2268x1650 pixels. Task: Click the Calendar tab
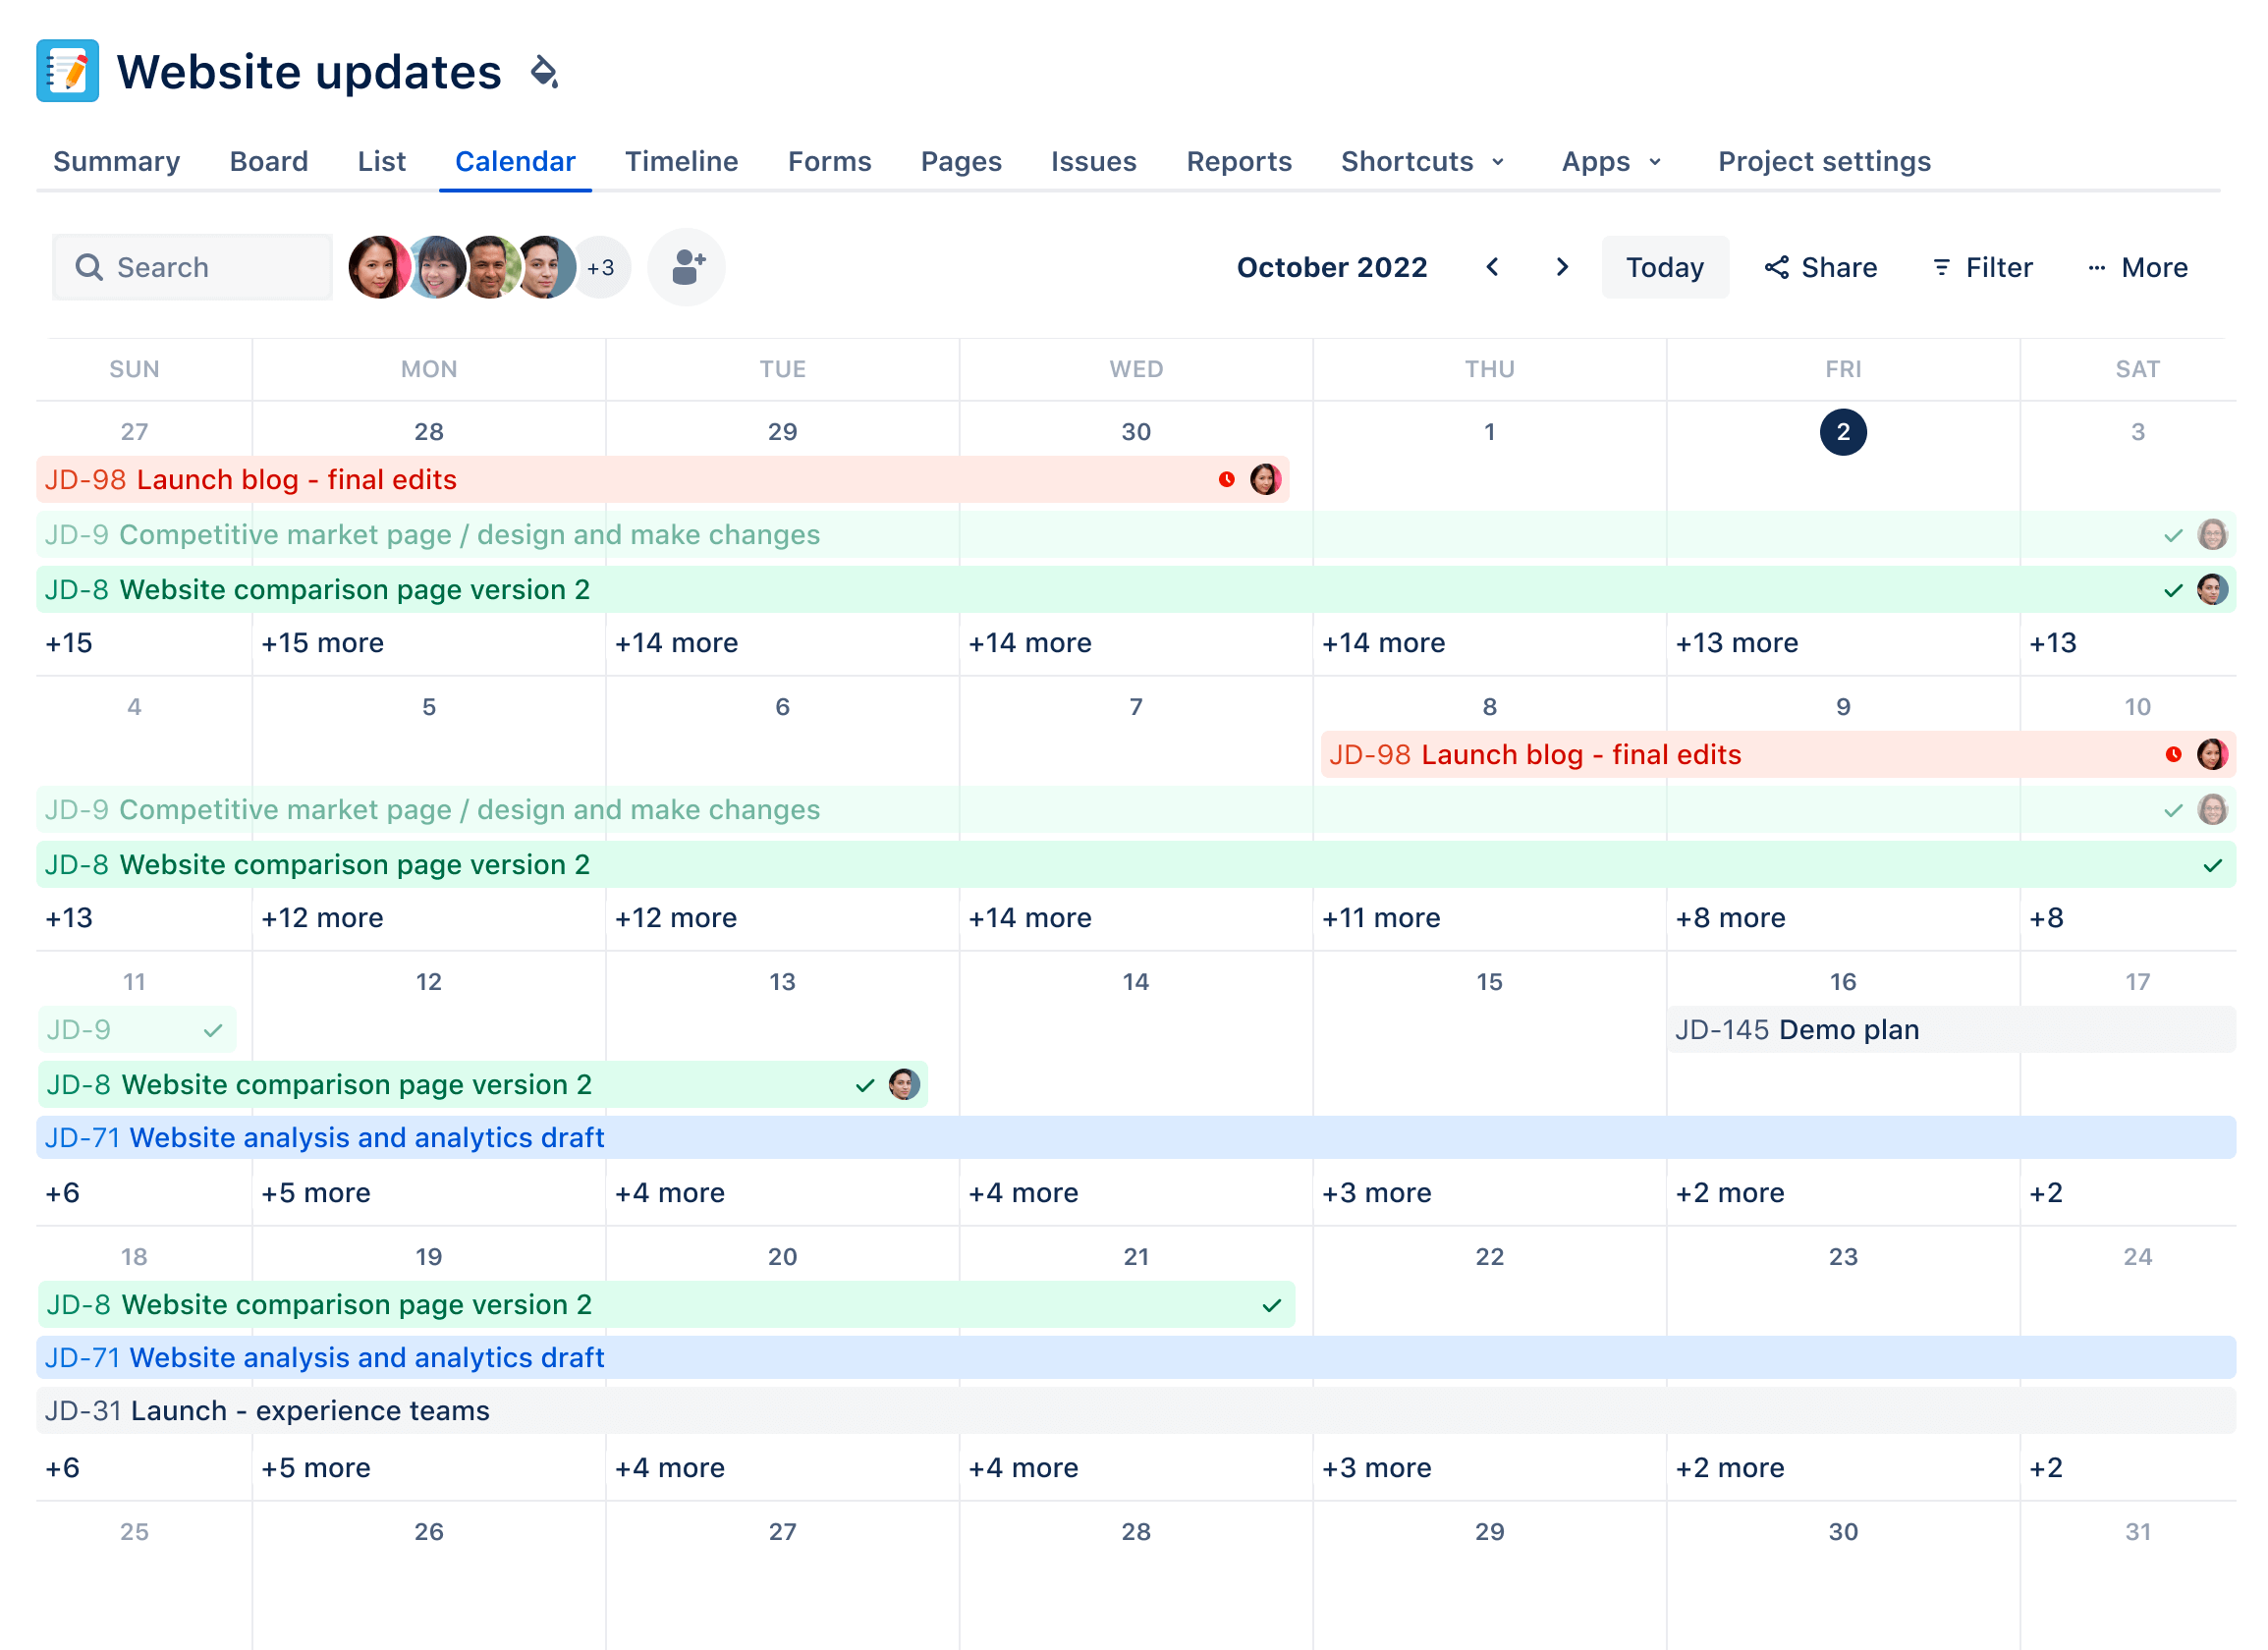click(514, 162)
